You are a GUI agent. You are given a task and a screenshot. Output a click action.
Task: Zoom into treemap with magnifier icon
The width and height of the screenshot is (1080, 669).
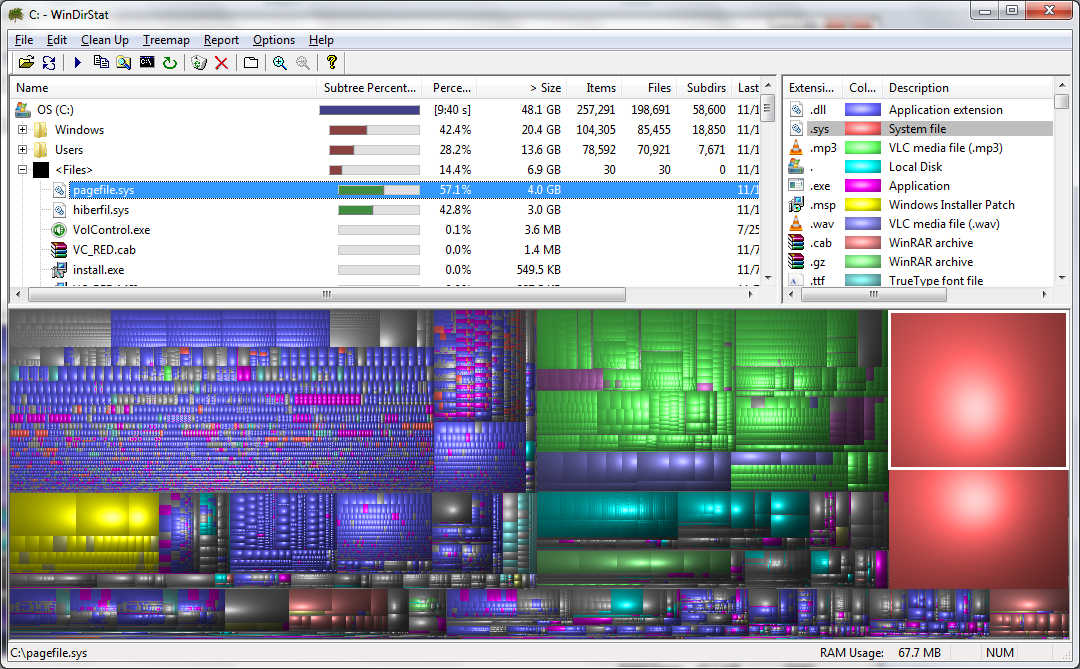[x=281, y=62]
